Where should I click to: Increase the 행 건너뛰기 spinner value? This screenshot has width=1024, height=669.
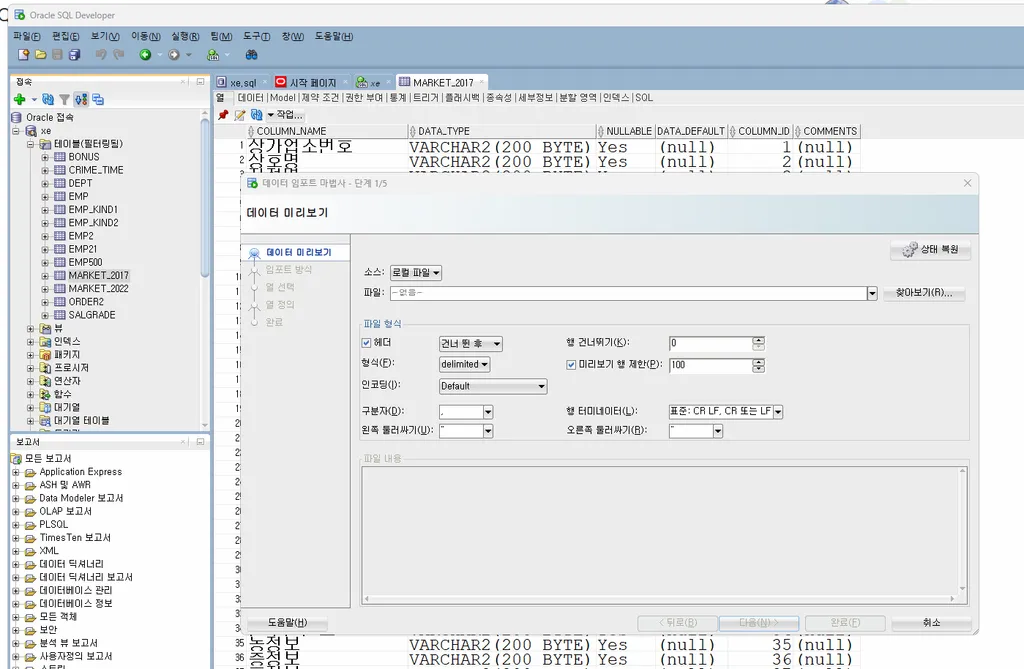[x=758, y=340]
